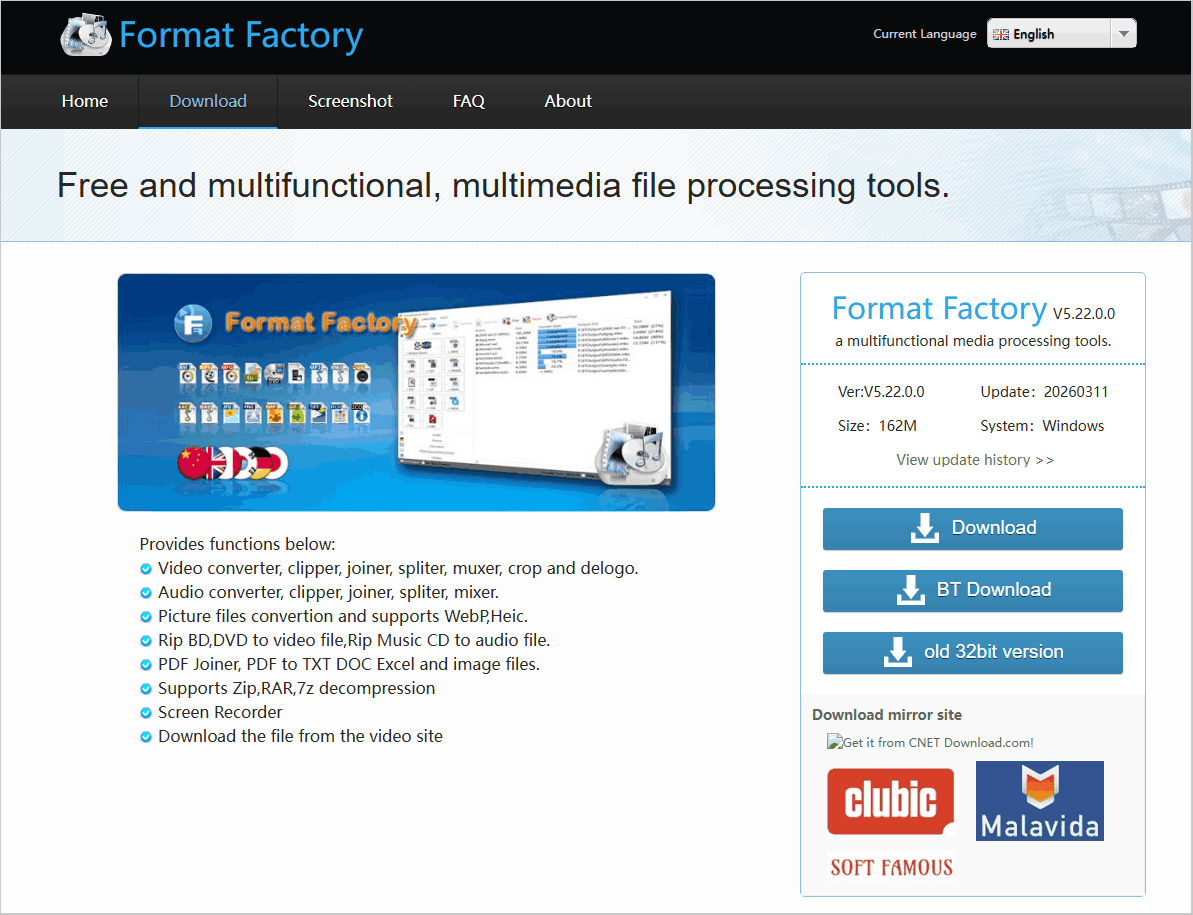Click the bullet icon beside Supports Zip,RAR,7z
This screenshot has width=1193, height=915.
[x=146, y=689]
